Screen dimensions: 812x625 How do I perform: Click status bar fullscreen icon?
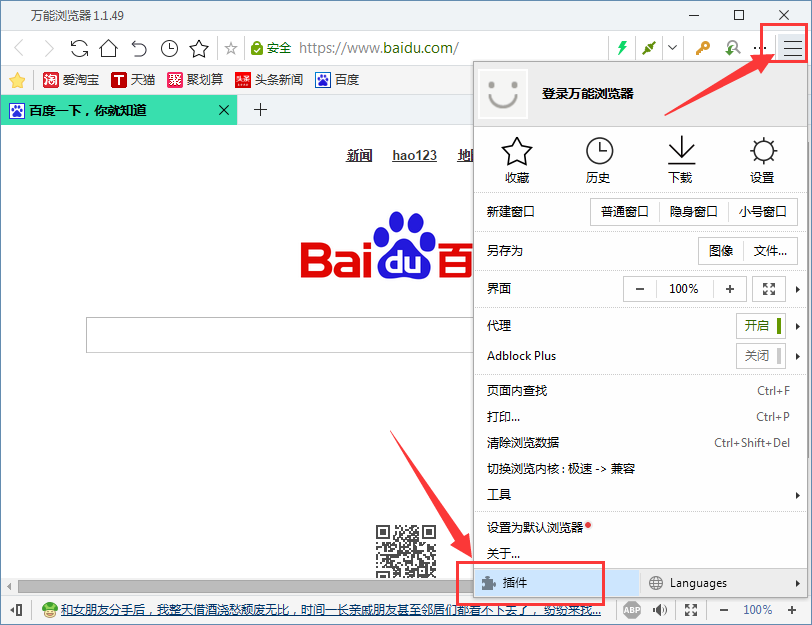(691, 610)
